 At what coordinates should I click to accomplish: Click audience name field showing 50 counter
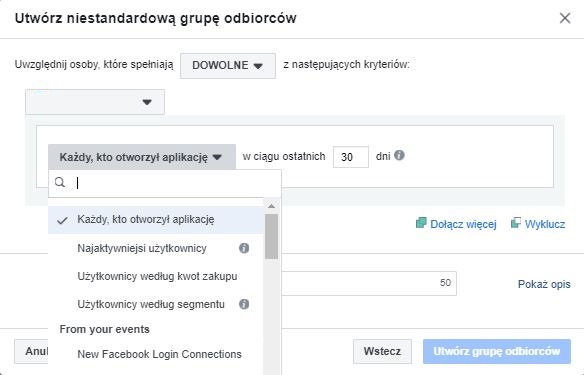(369, 283)
